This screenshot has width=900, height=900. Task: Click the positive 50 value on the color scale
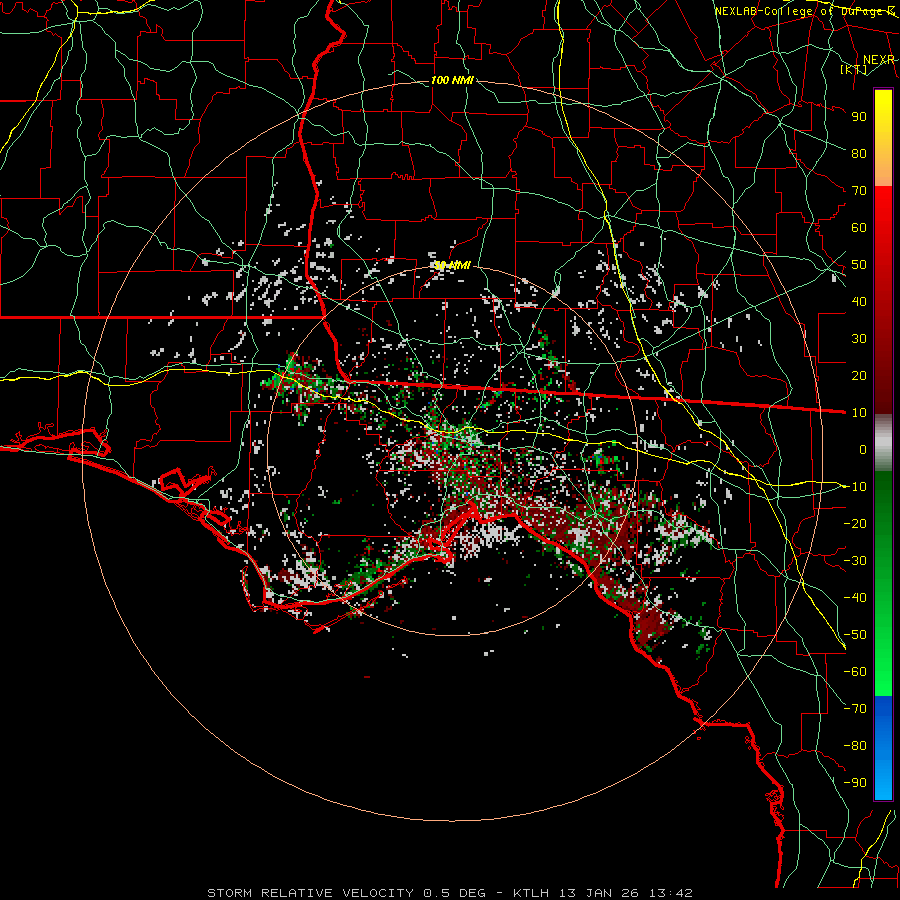pos(859,265)
